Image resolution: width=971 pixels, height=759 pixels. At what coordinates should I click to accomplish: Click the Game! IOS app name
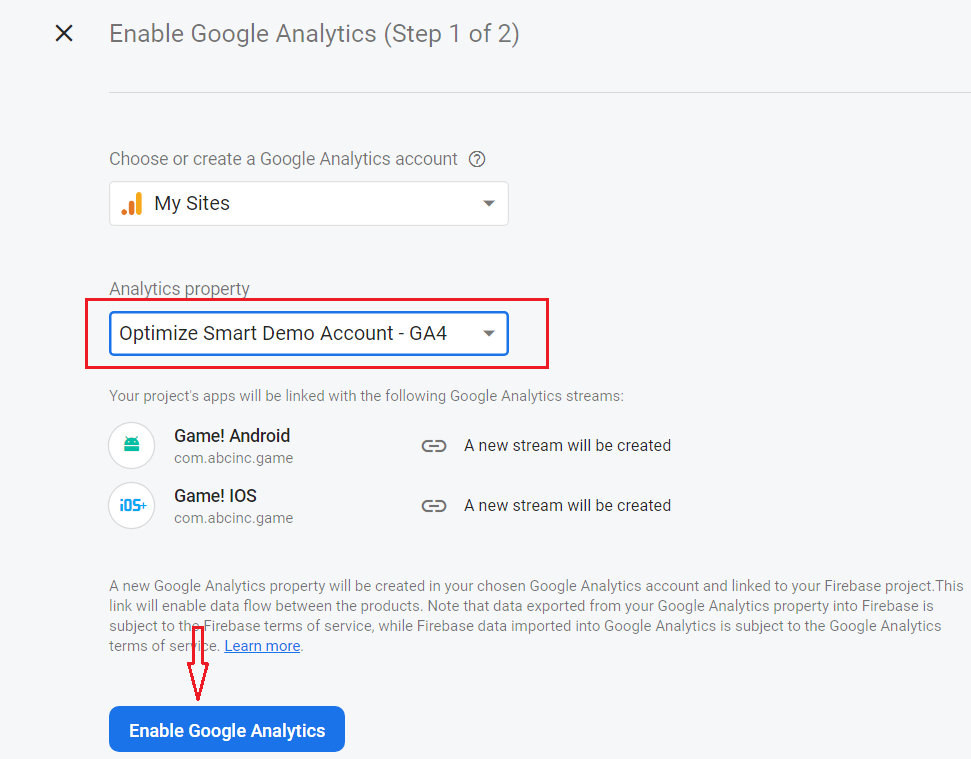click(x=215, y=496)
